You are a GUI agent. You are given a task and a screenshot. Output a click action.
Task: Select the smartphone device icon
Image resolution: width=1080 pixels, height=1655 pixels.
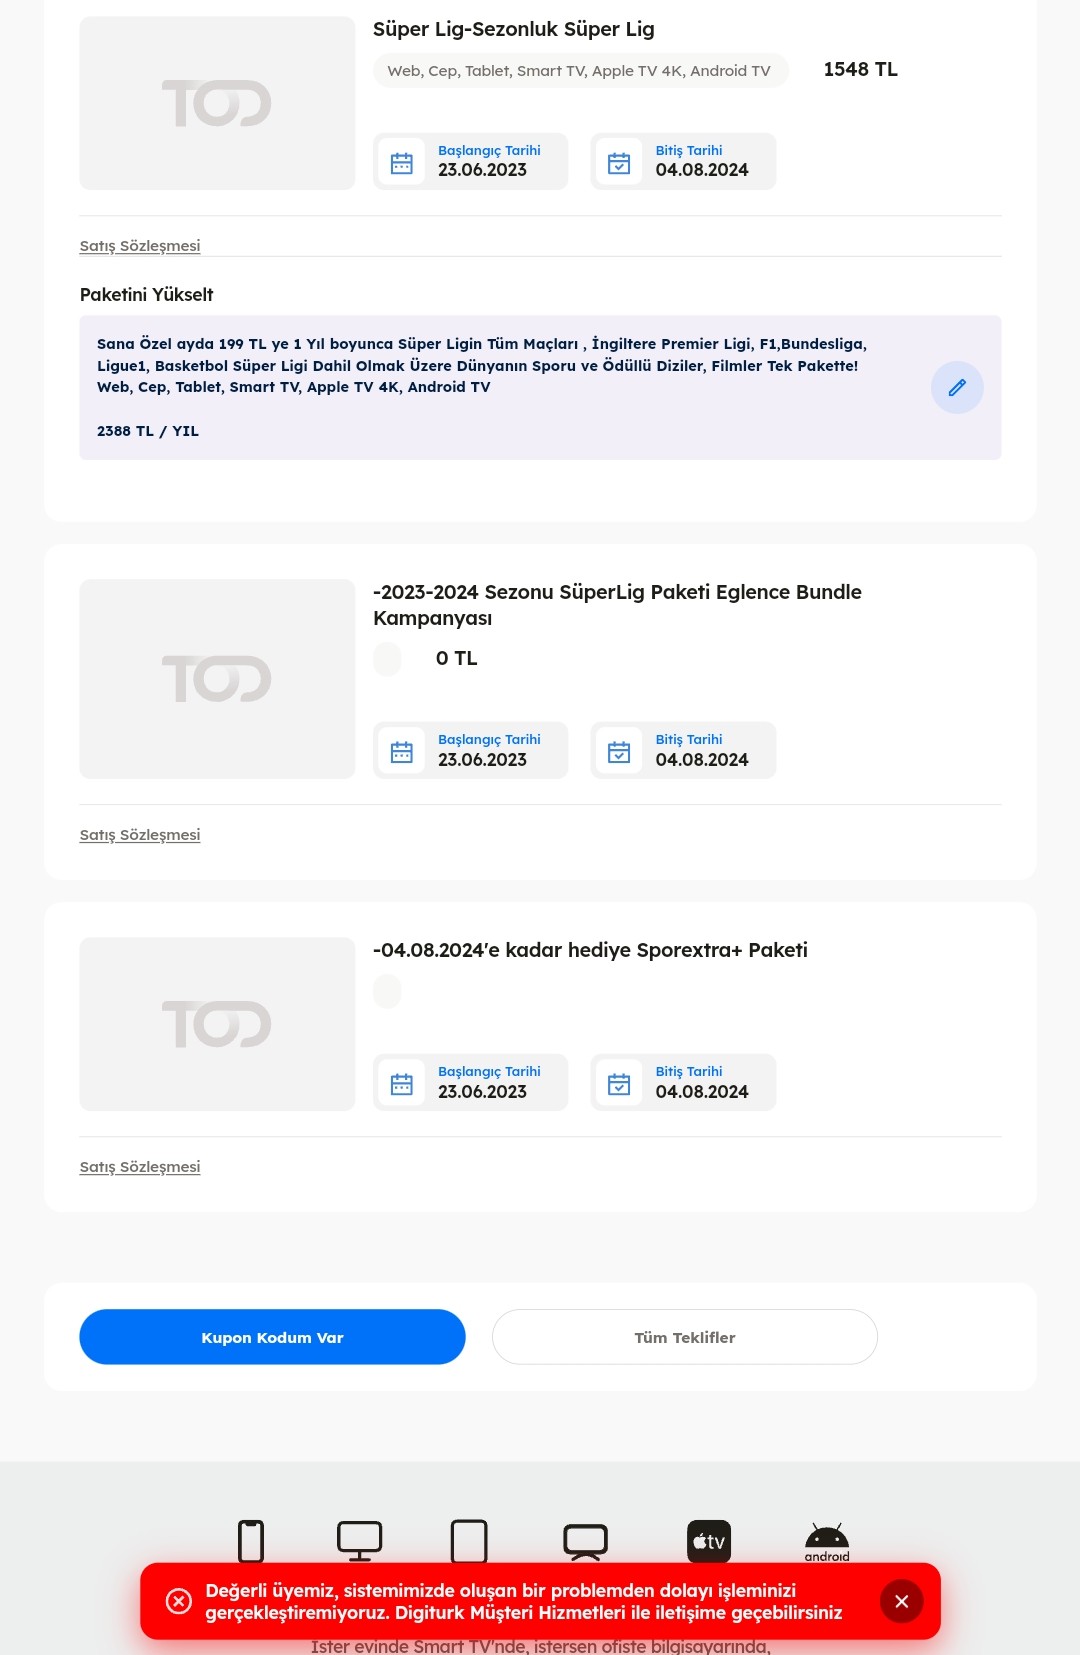point(251,1541)
